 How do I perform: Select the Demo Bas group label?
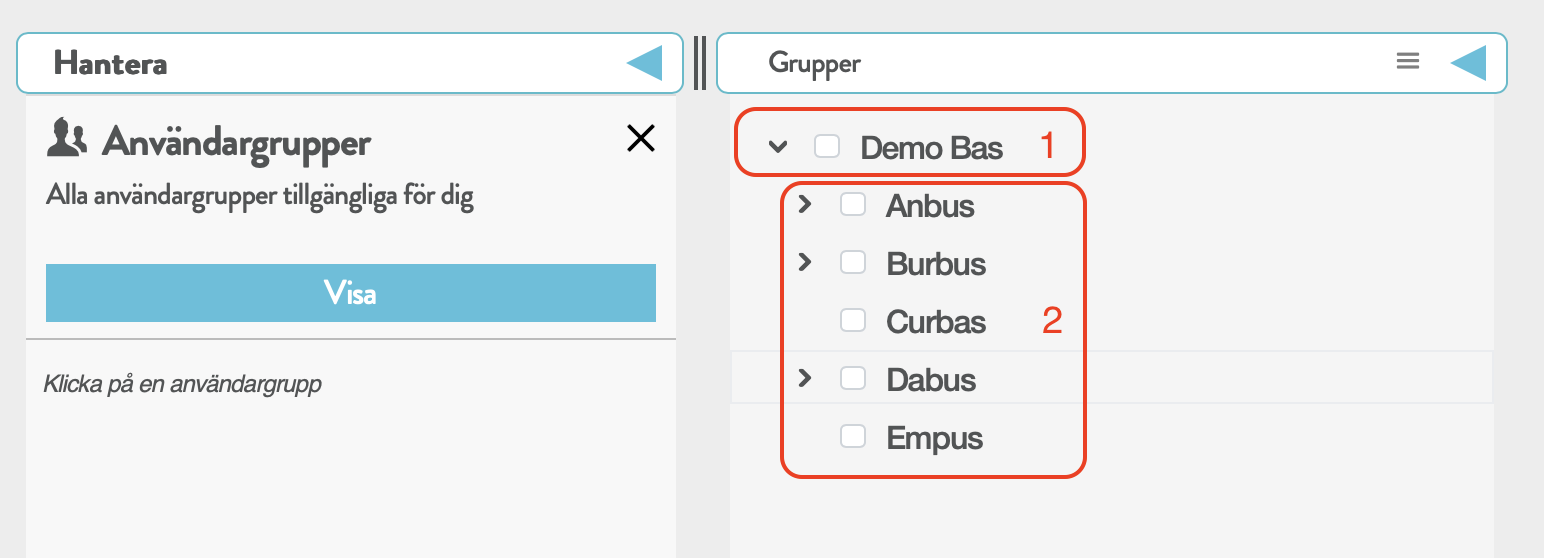[x=932, y=148]
